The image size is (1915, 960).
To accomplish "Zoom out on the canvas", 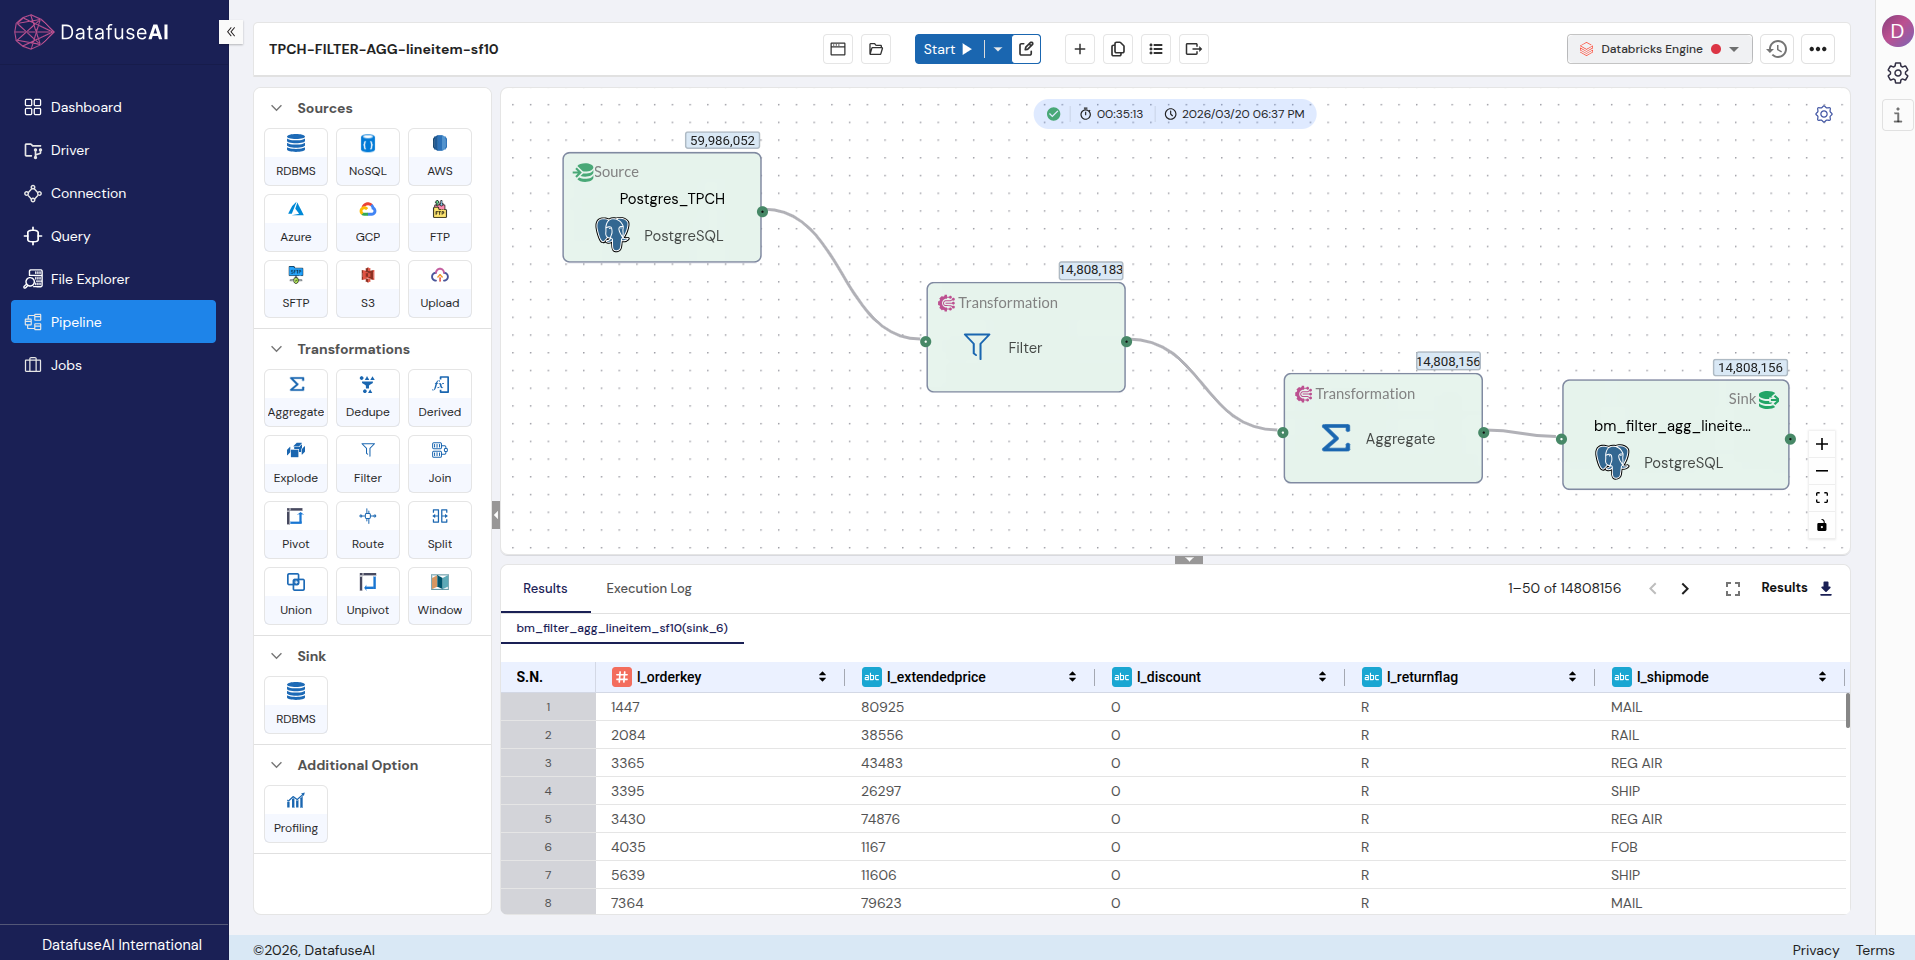I will click(1822, 471).
